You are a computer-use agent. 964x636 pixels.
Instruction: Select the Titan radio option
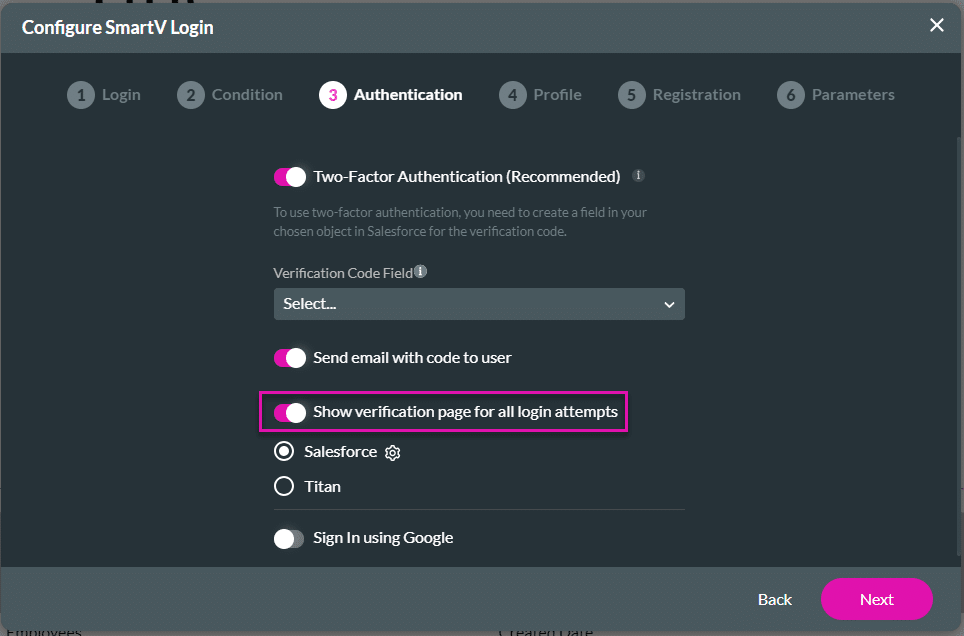pos(284,487)
